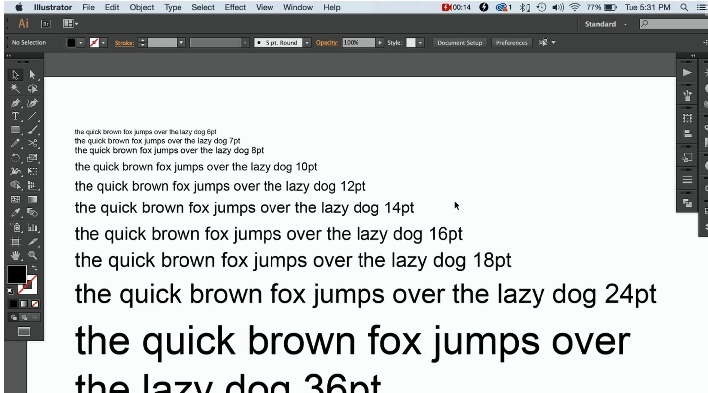Open the Opacity panel link
Image resolution: width=708 pixels, height=393 pixels.
326,42
